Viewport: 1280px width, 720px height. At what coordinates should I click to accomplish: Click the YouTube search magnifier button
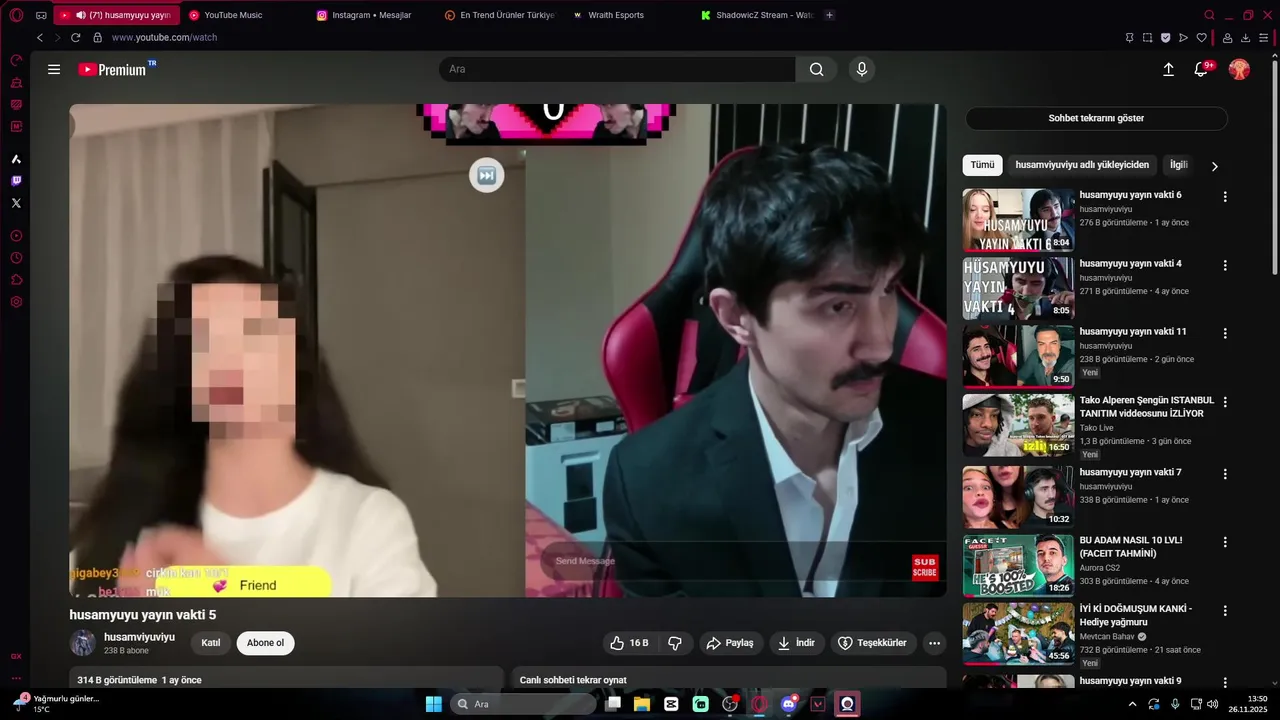tap(817, 69)
